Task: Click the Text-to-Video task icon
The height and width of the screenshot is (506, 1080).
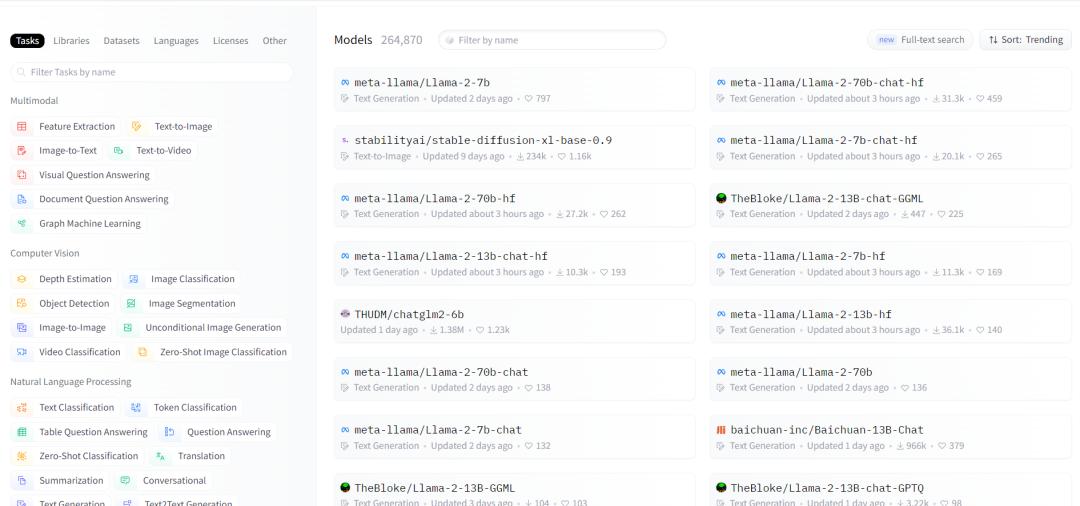Action: (x=118, y=151)
